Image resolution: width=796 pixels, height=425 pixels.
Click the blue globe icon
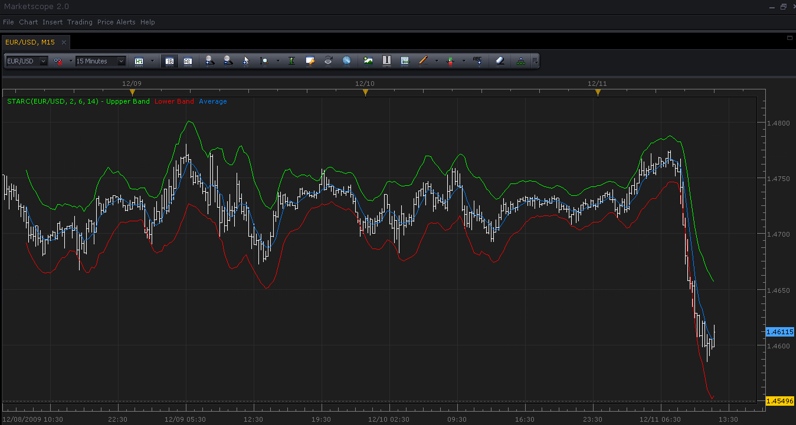(346, 61)
